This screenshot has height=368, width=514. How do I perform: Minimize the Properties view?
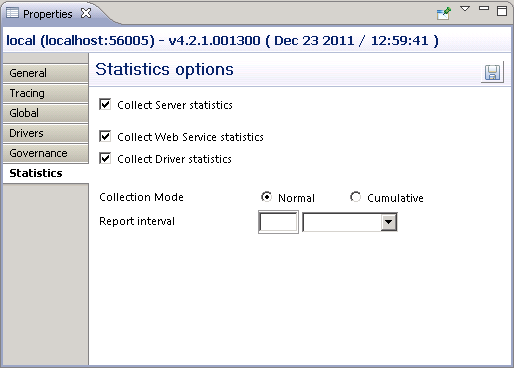point(484,8)
